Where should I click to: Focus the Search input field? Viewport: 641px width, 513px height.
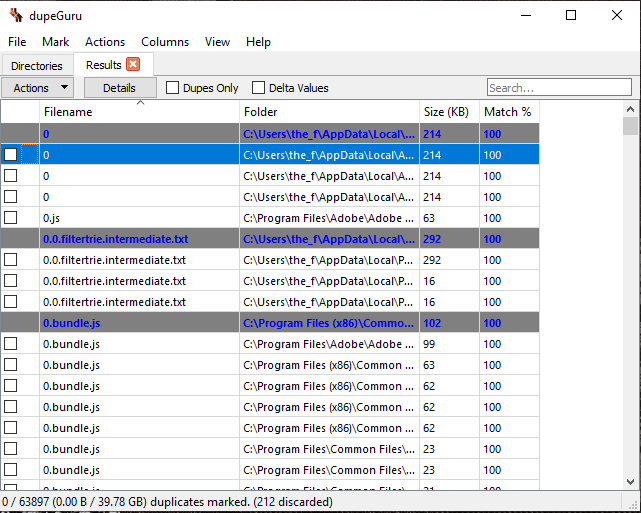(559, 87)
